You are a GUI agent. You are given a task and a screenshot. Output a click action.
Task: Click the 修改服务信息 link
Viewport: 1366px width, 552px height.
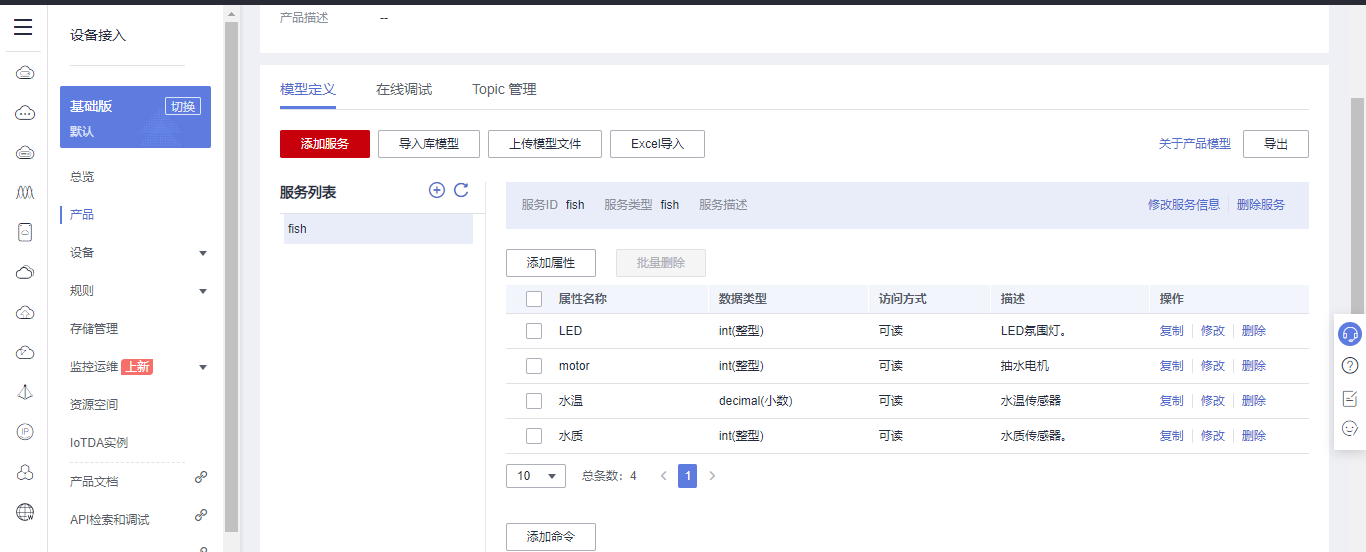1183,205
